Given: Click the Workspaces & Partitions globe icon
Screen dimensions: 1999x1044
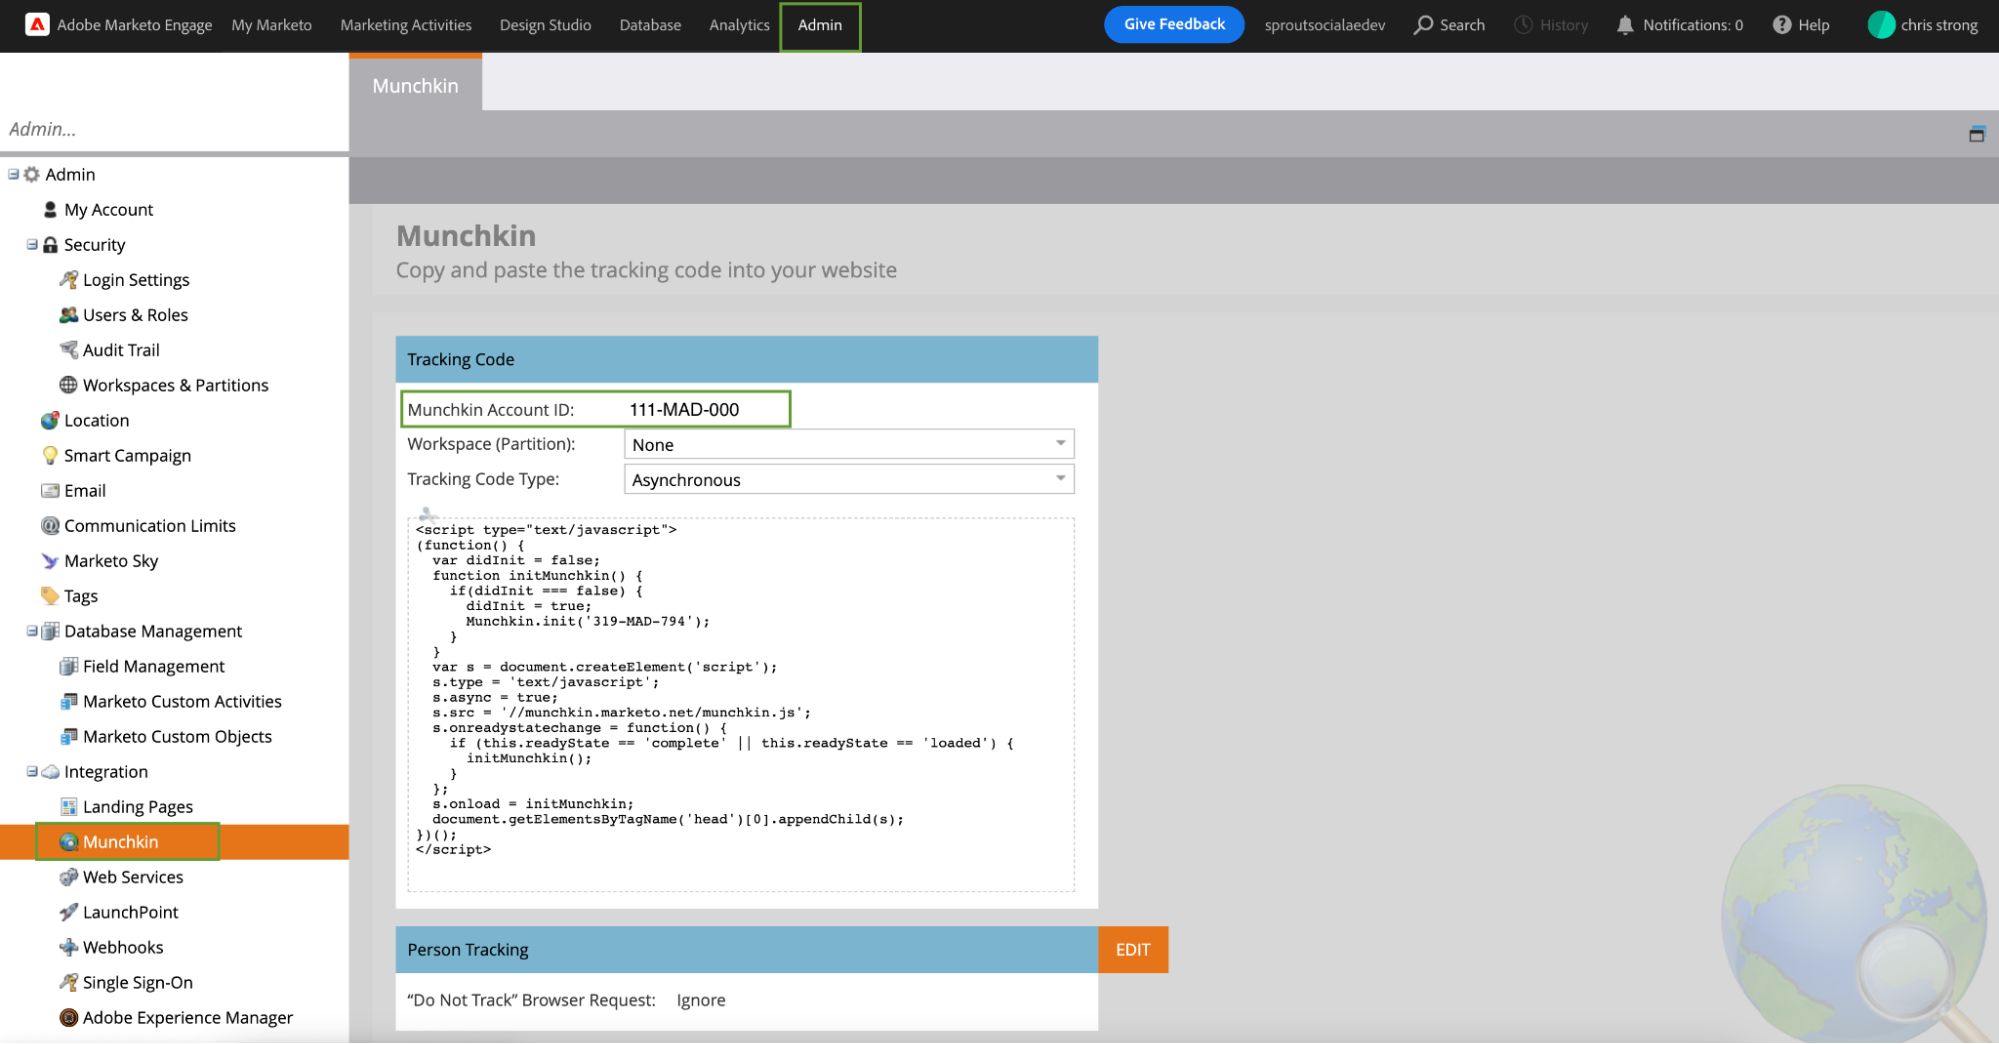Looking at the screenshot, I should (68, 384).
